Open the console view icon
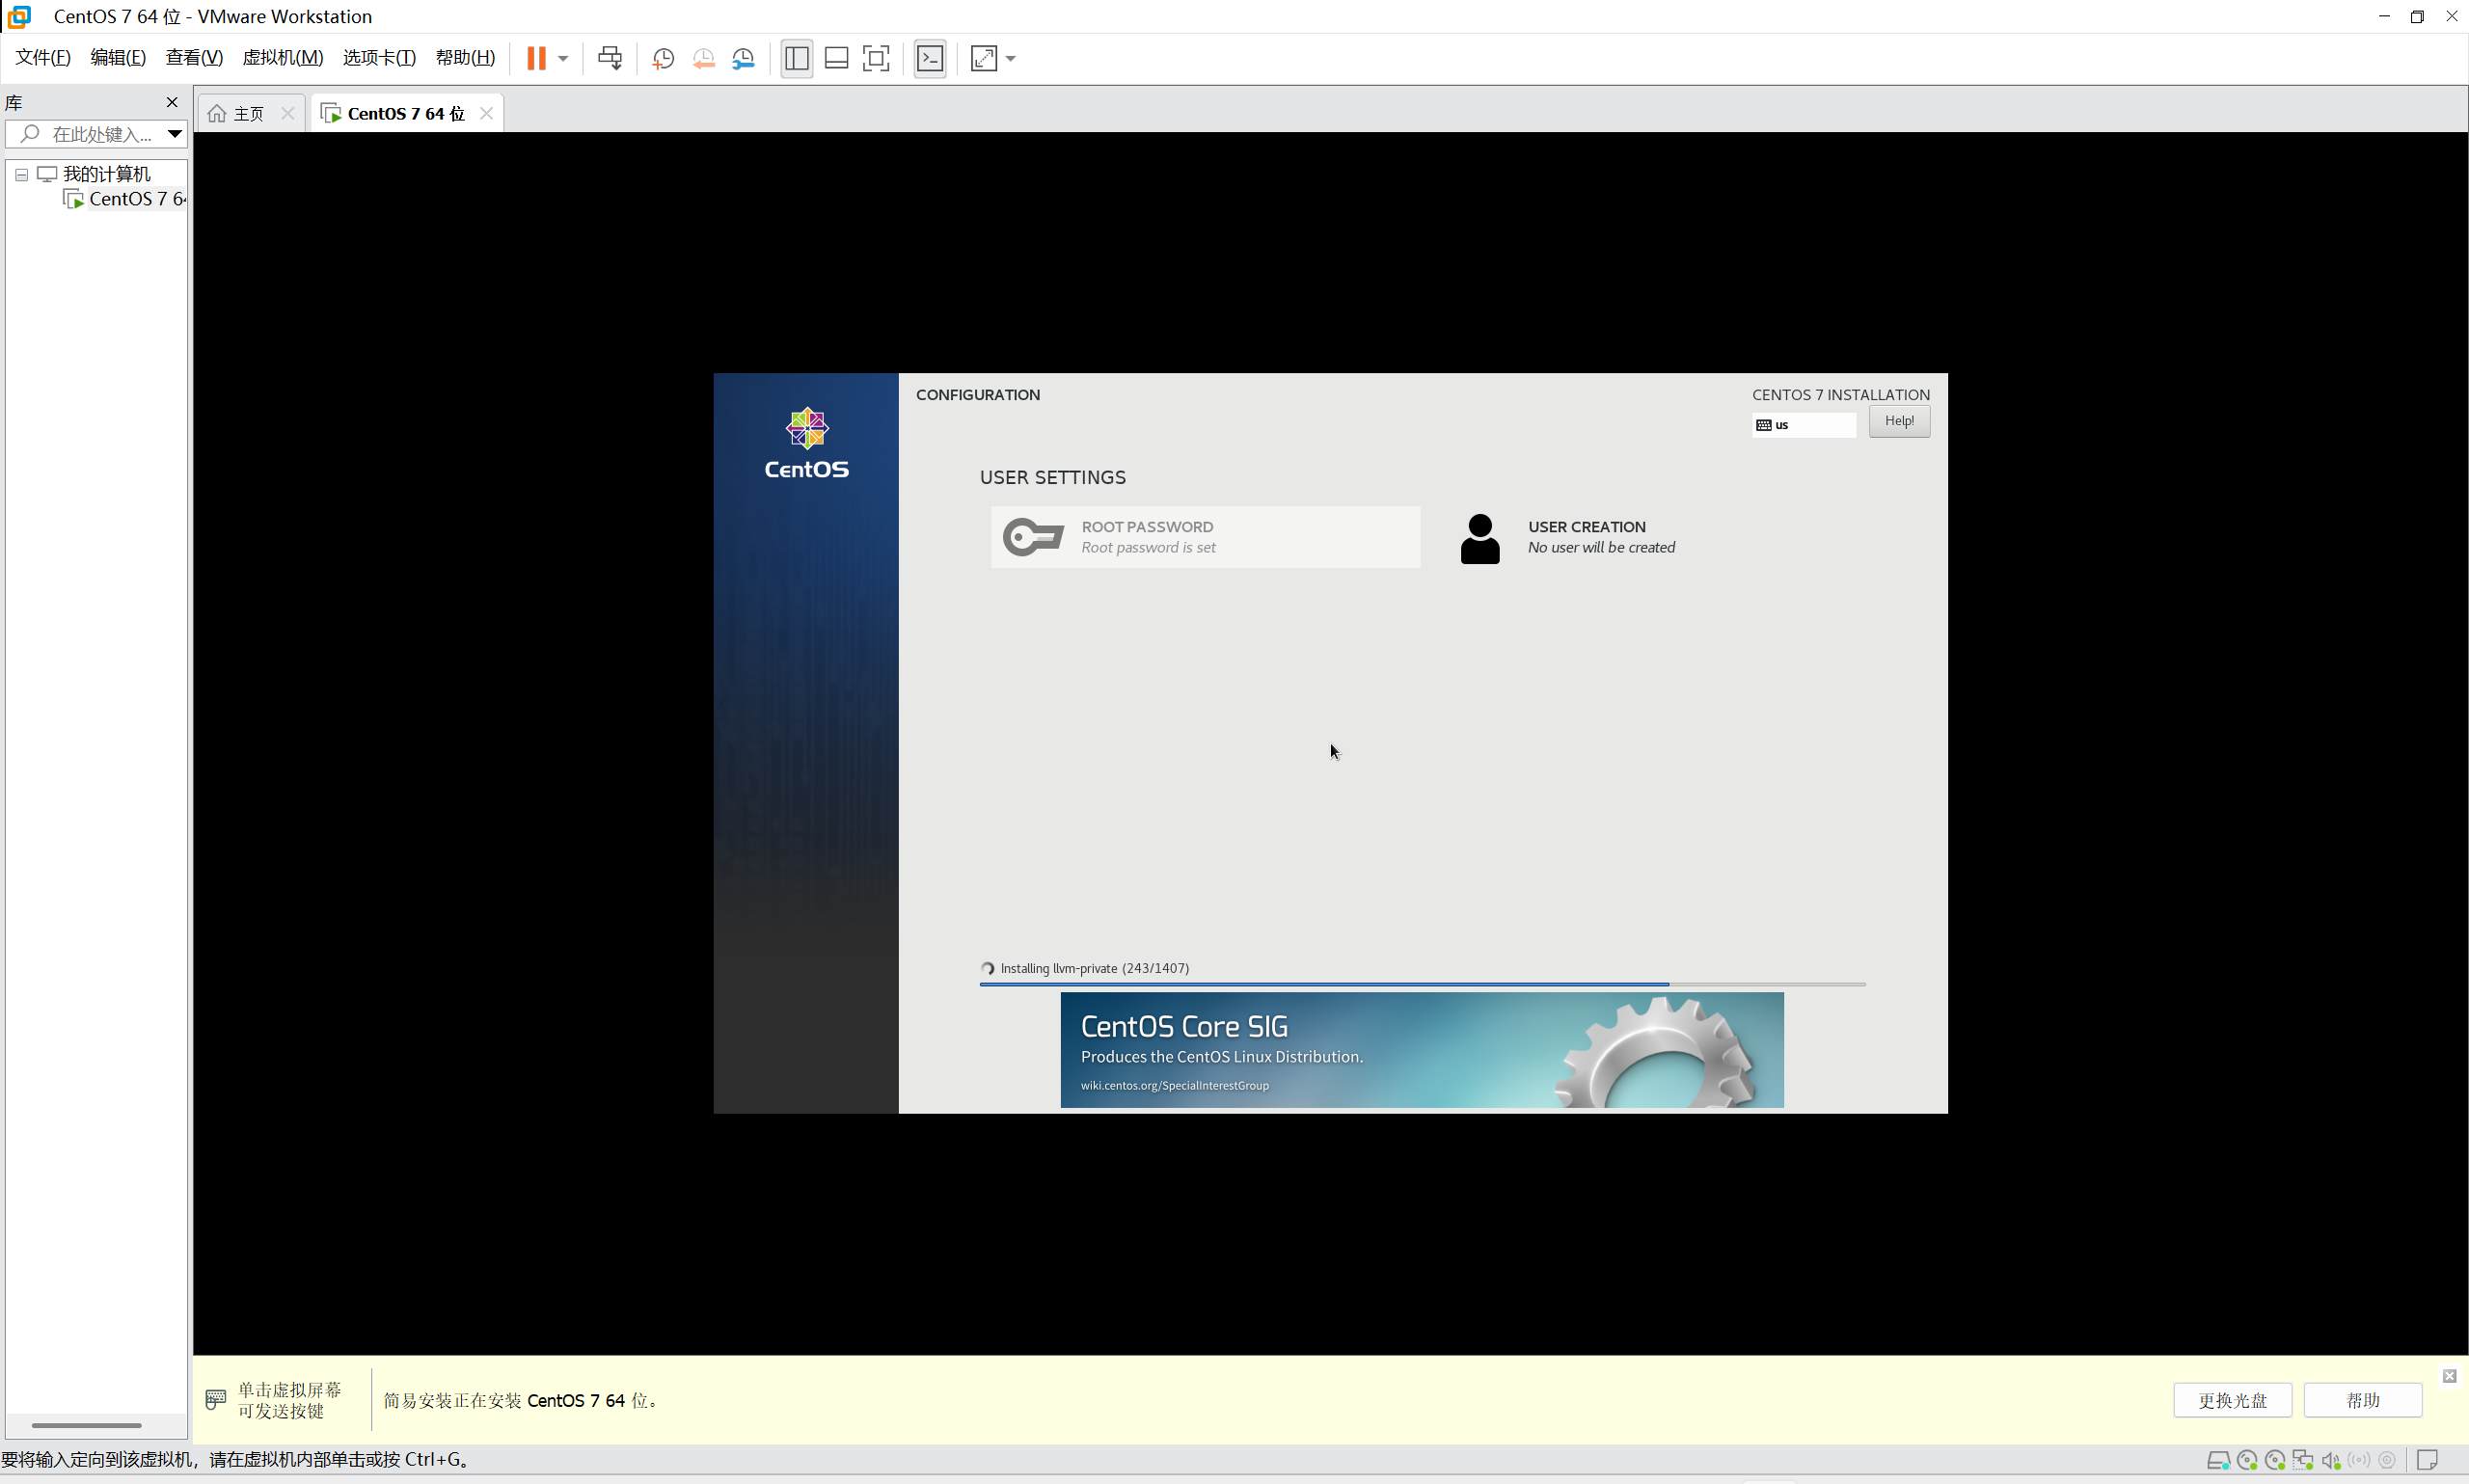The height and width of the screenshot is (1484, 2469). coord(930,58)
